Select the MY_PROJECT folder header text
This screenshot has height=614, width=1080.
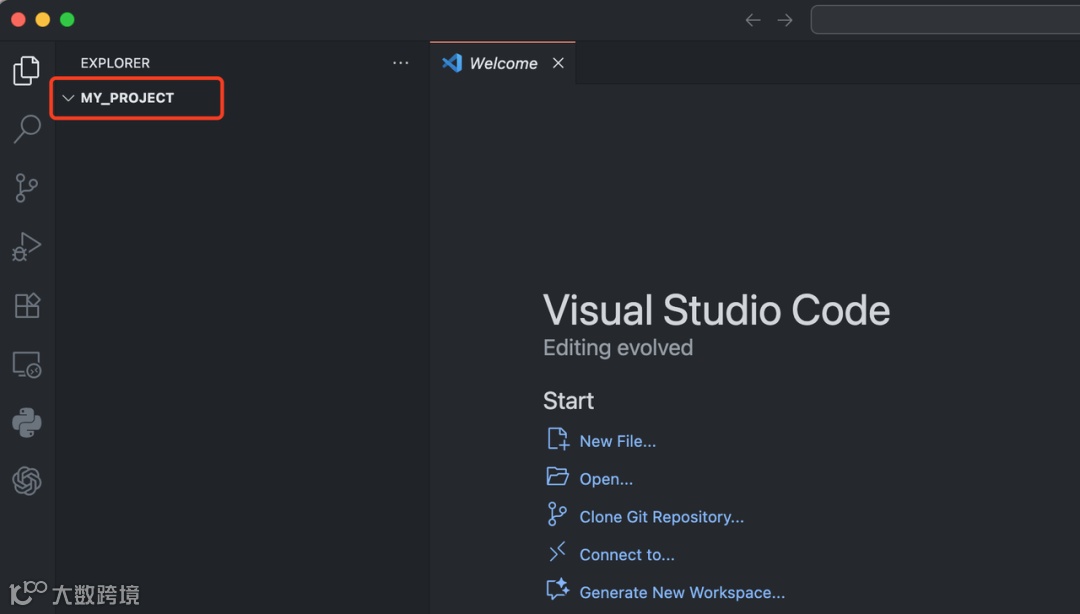point(127,98)
